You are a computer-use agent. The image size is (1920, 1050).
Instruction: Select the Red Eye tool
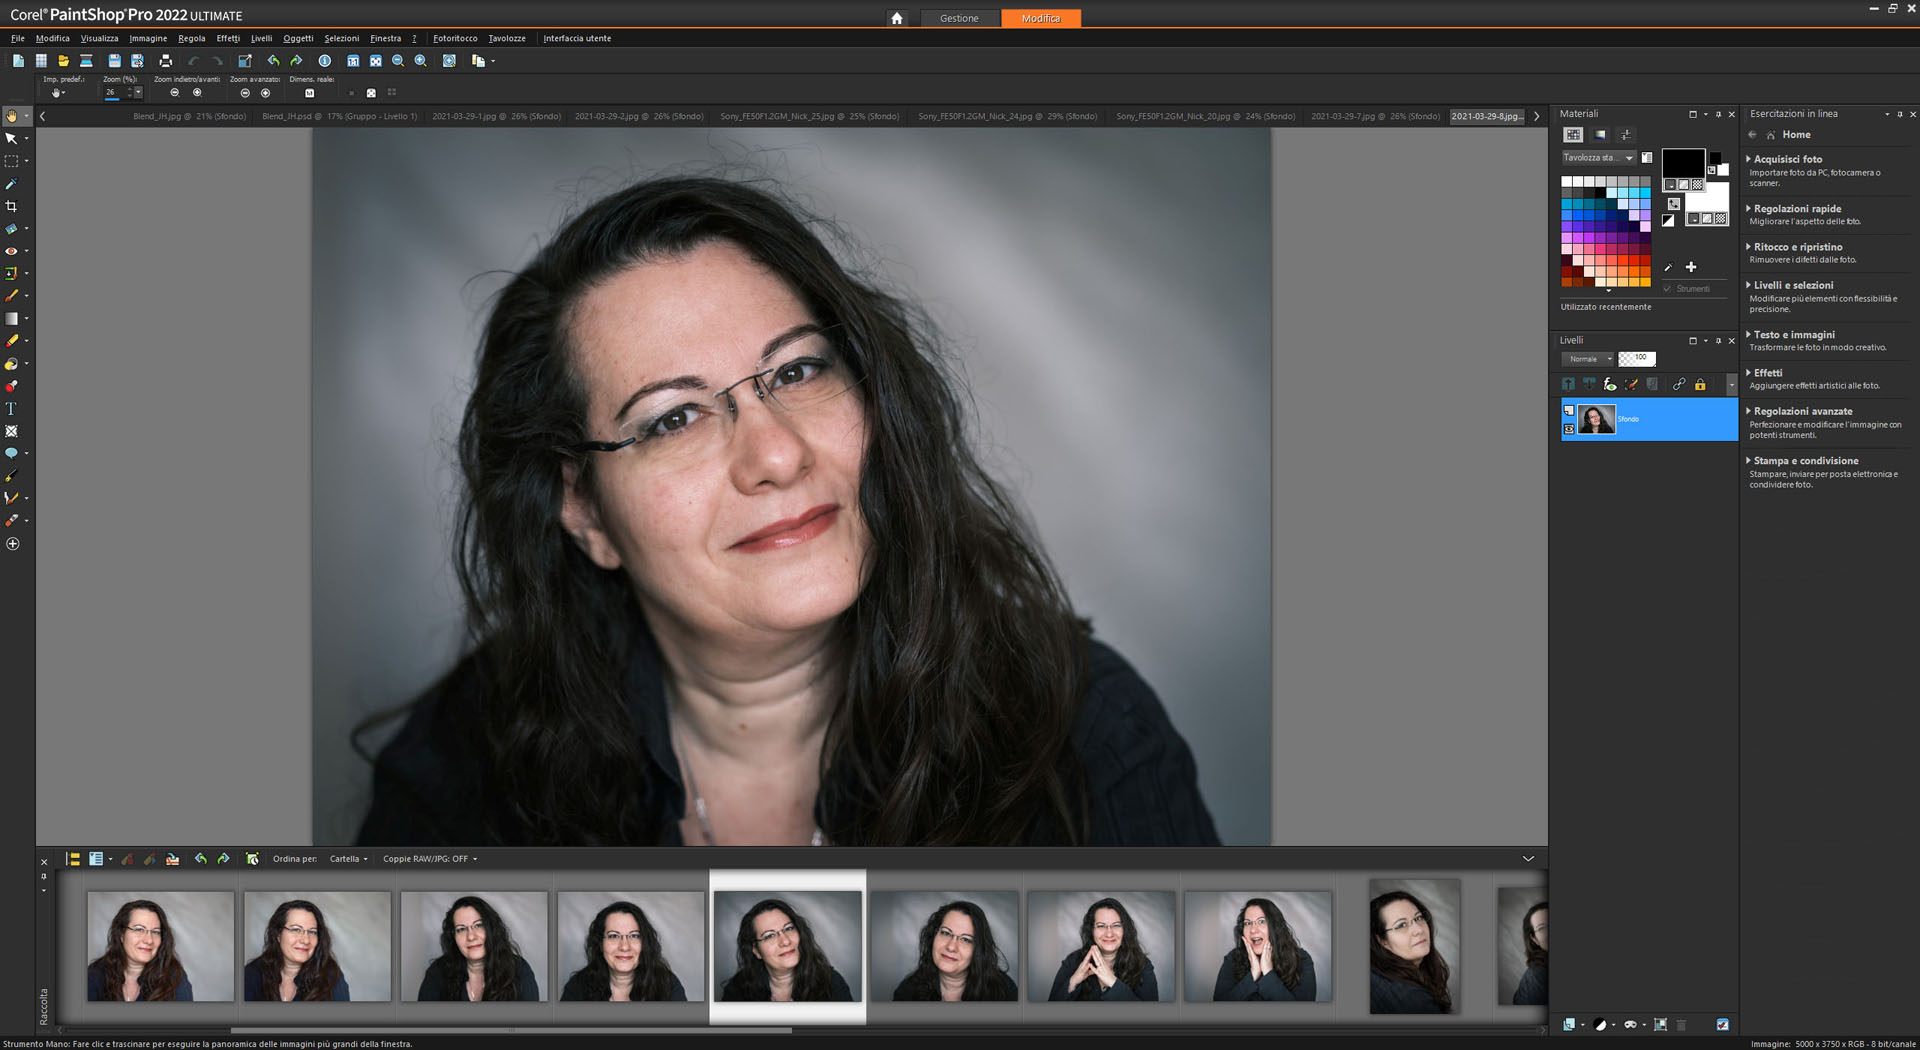point(12,251)
